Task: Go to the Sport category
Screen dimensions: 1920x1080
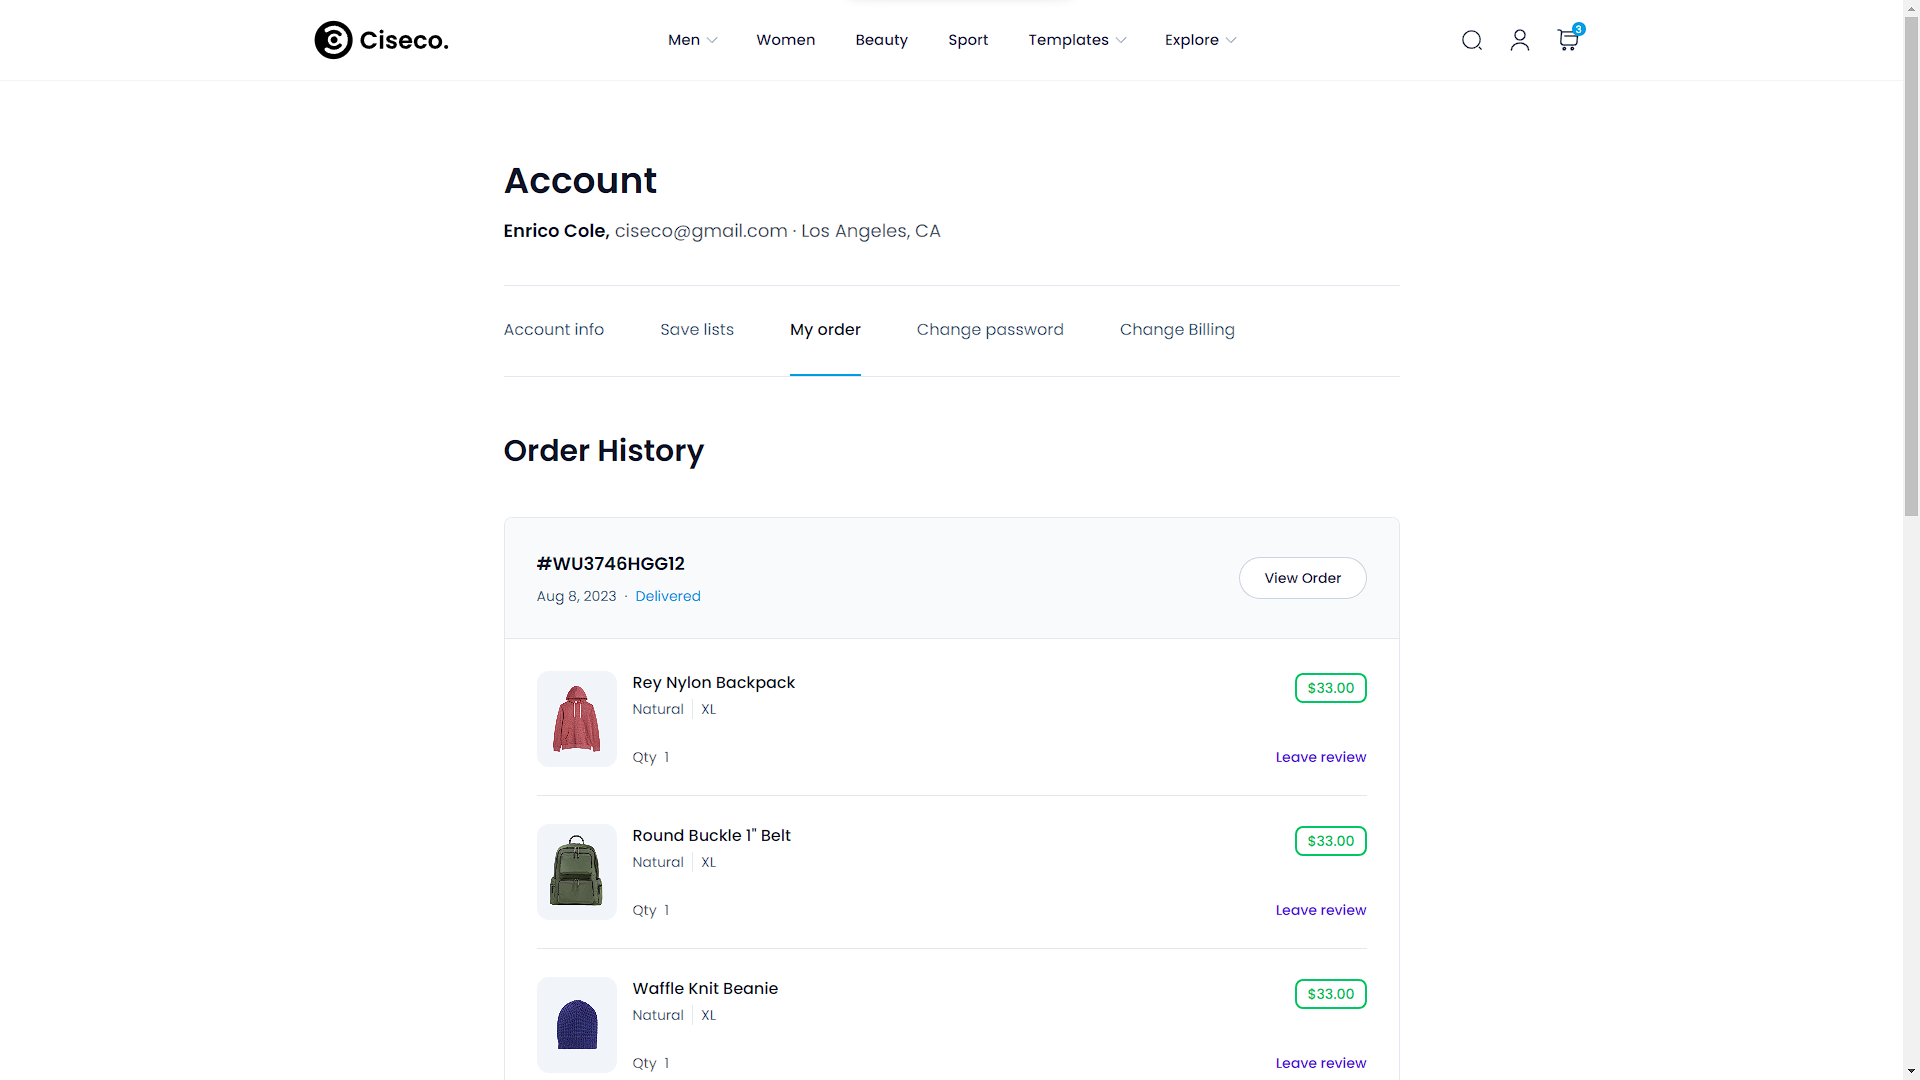Action: coord(967,40)
